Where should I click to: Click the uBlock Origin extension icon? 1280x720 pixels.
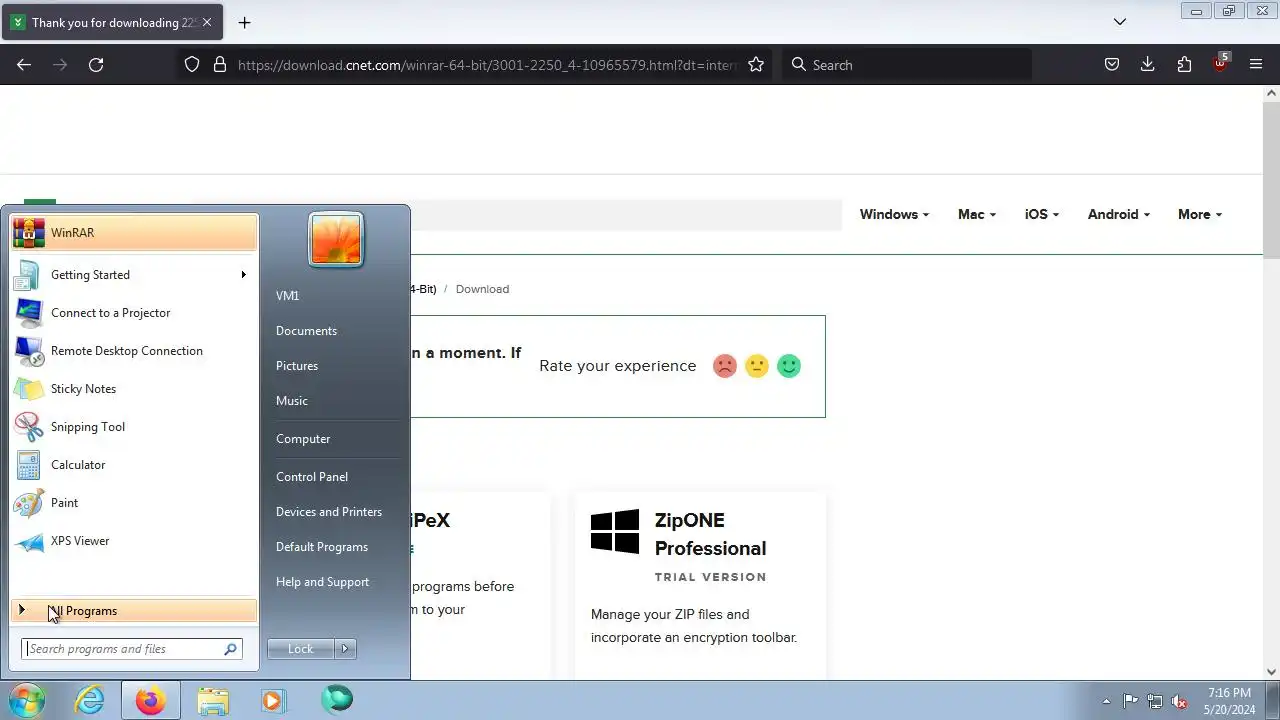click(x=1220, y=65)
